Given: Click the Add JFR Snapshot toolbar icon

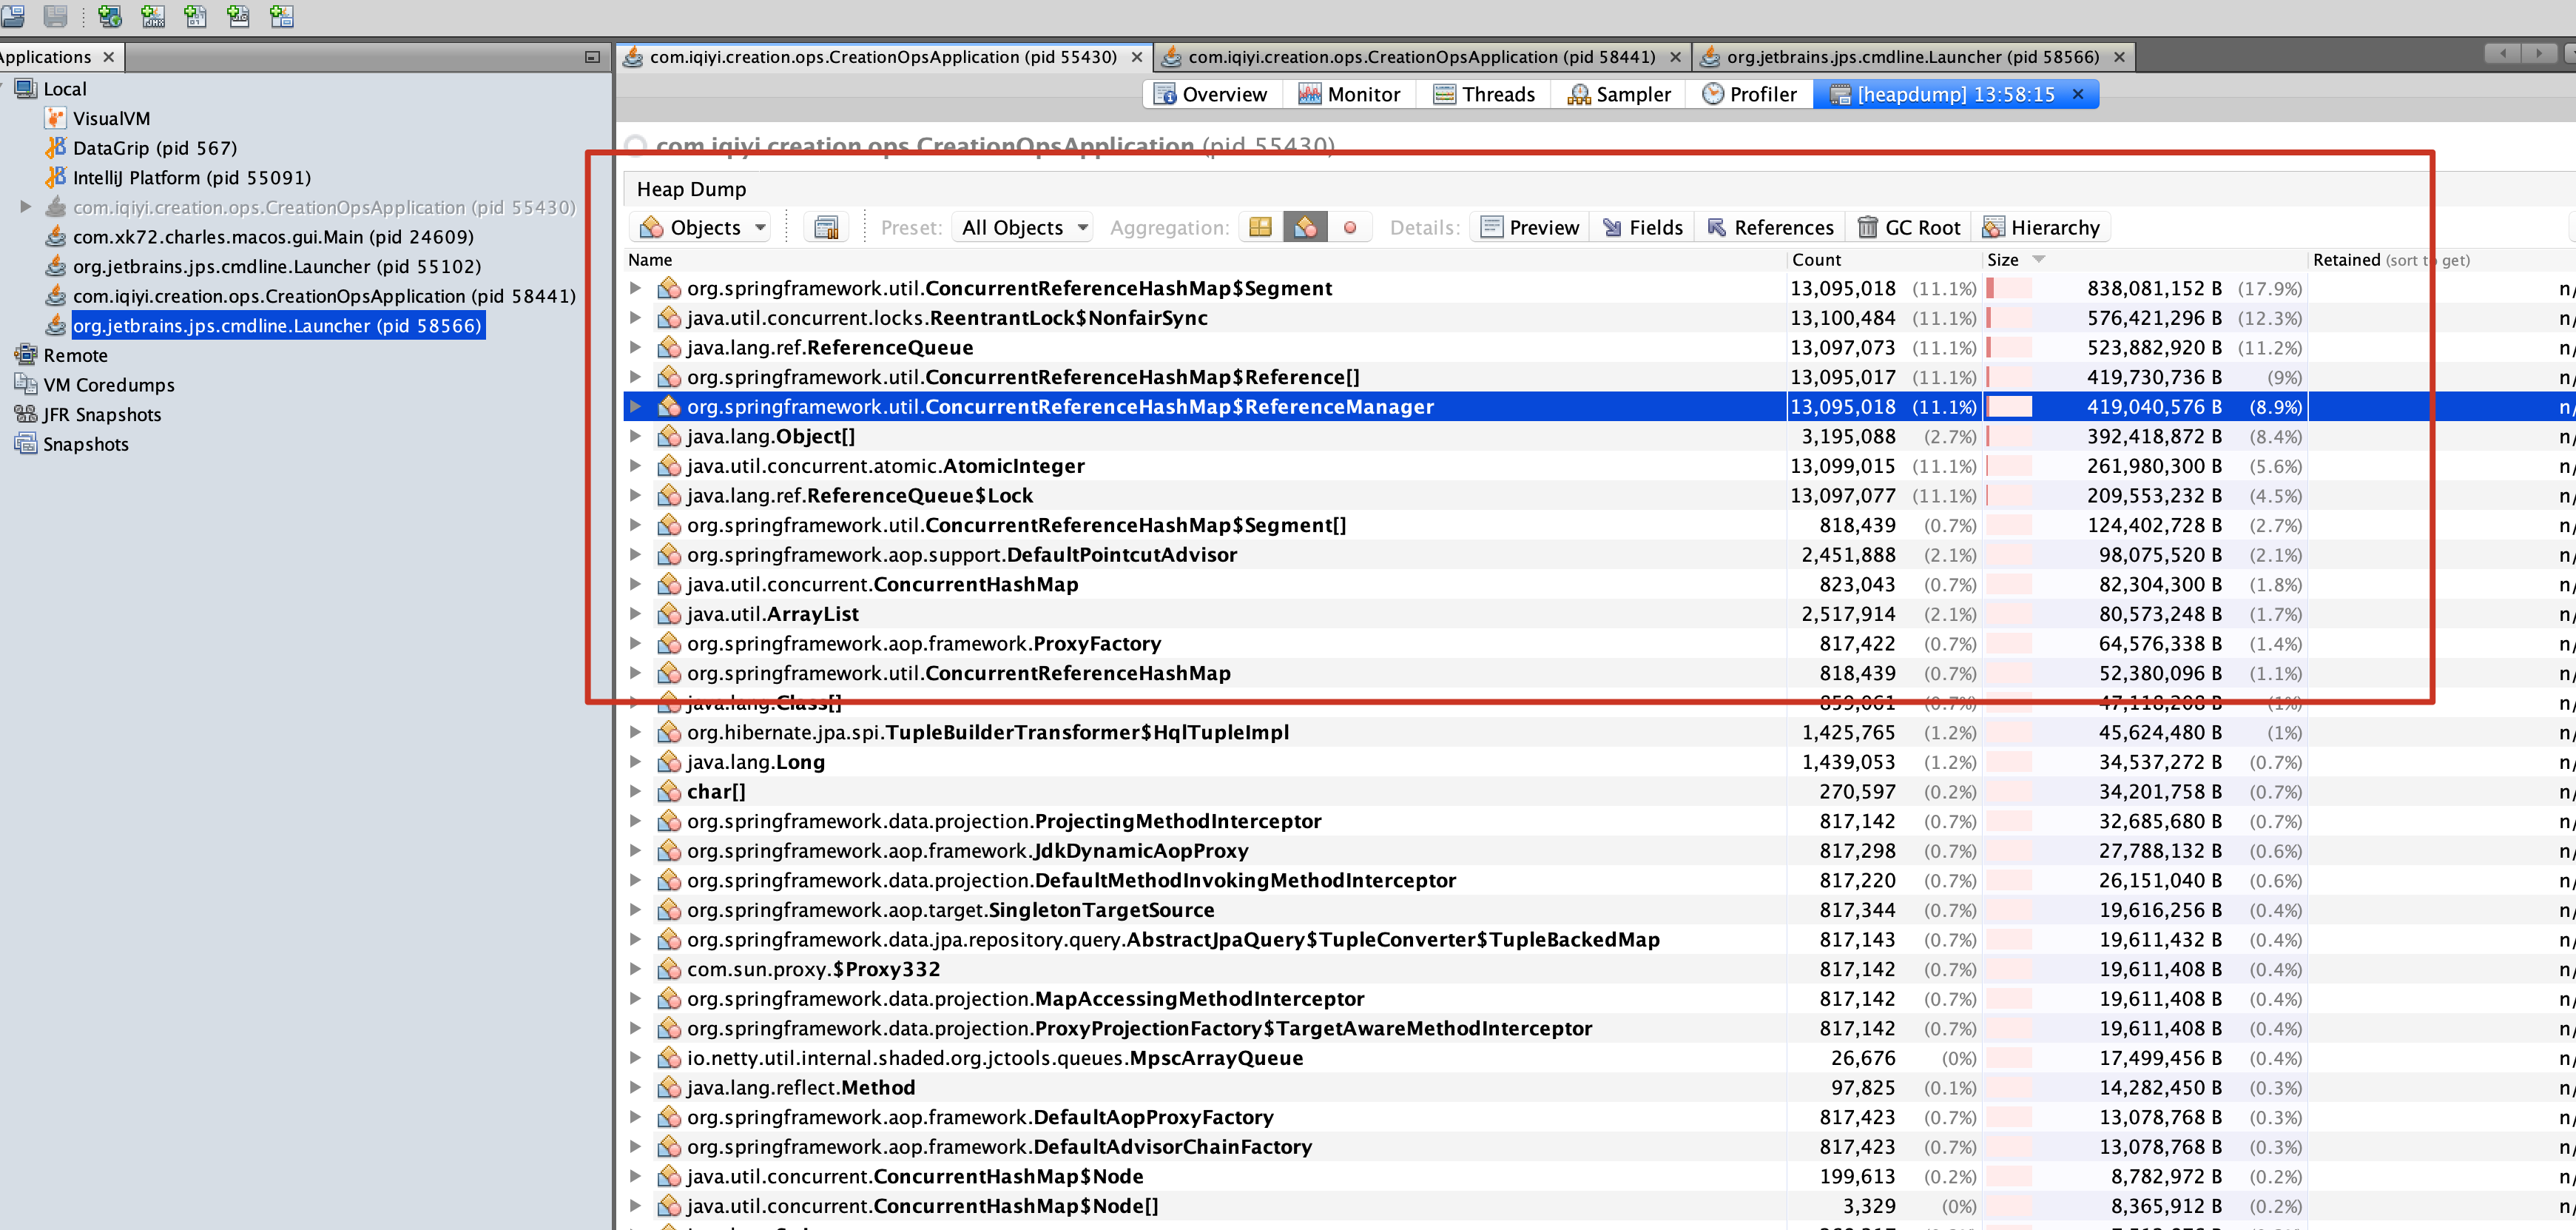Looking at the screenshot, I should [238, 16].
